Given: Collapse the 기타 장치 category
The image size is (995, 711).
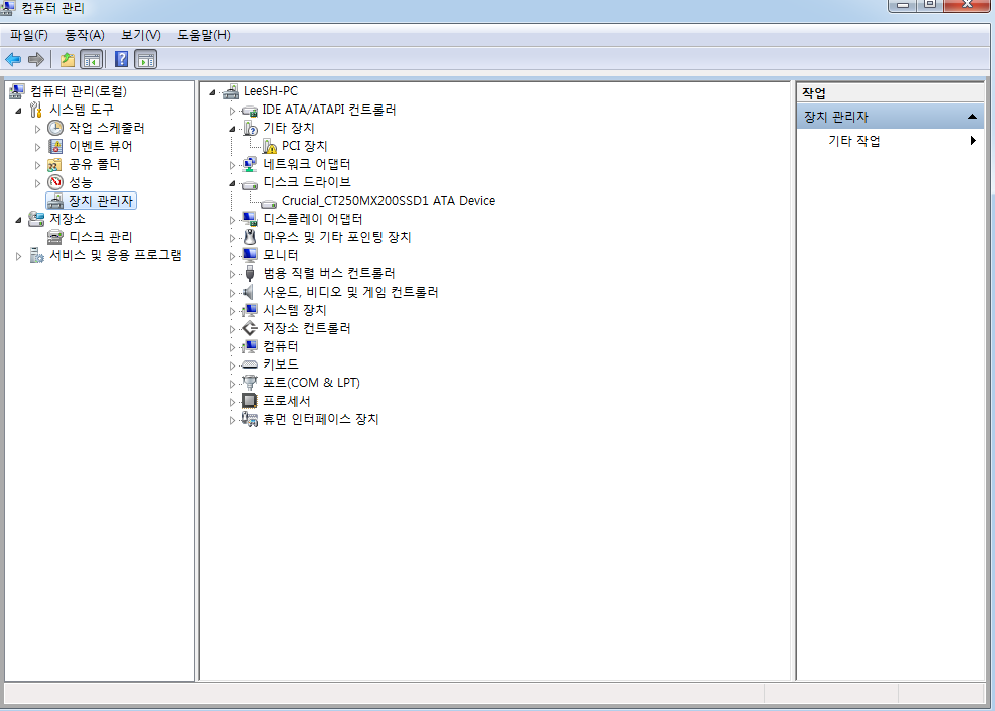Looking at the screenshot, I should (x=232, y=129).
